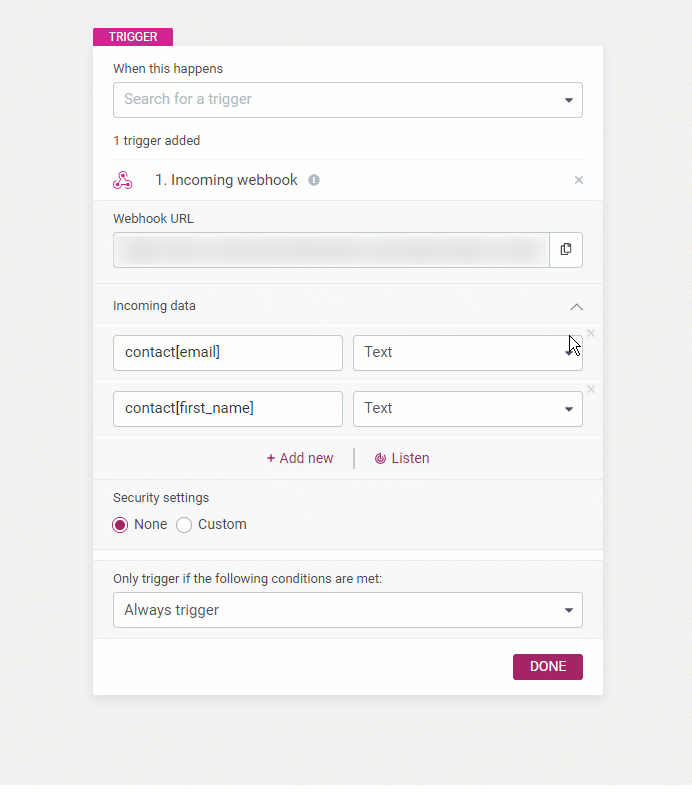
Task: Click the pink webhook icon
Action: (123, 180)
